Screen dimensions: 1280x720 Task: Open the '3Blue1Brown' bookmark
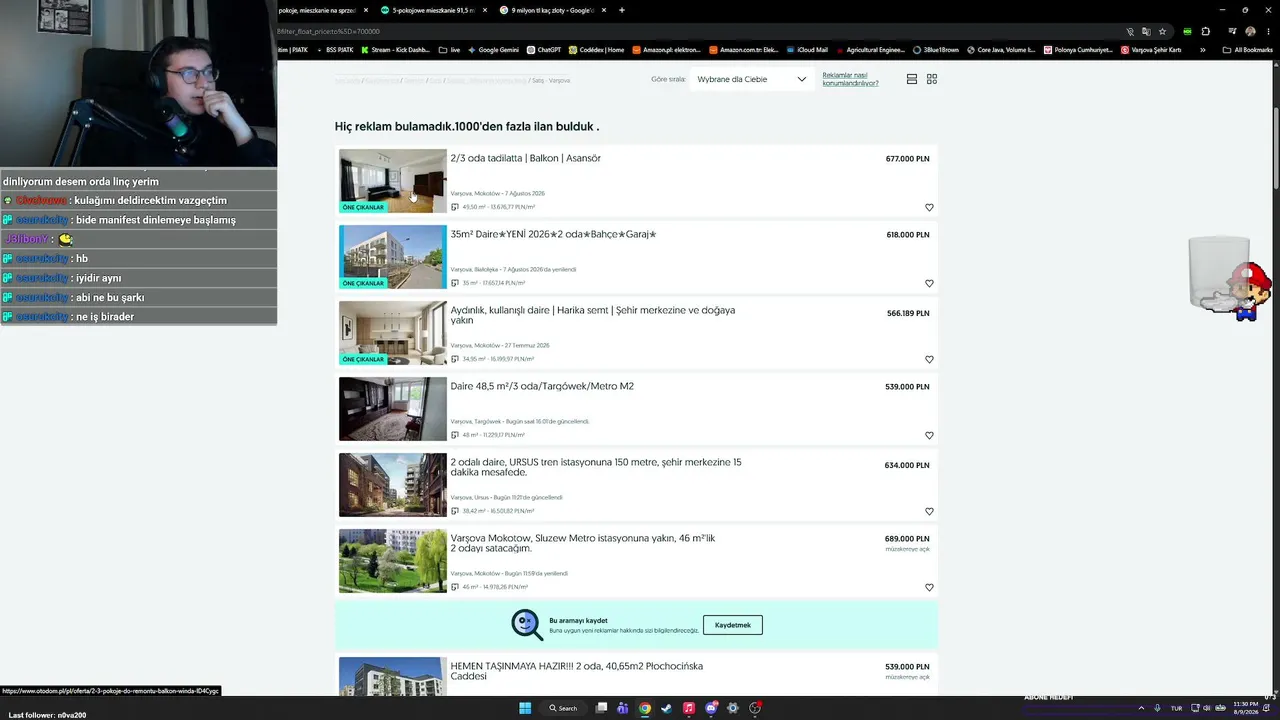coord(936,50)
